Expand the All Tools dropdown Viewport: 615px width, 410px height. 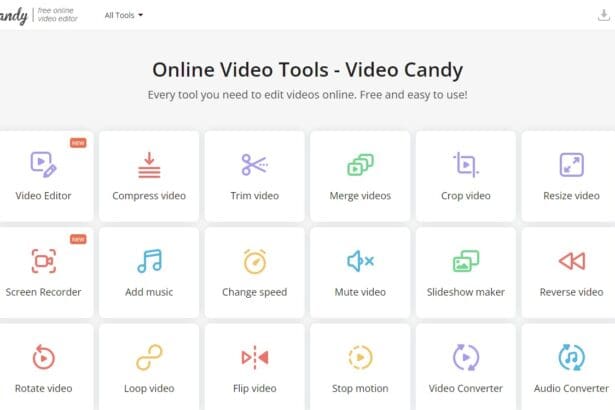click(124, 15)
